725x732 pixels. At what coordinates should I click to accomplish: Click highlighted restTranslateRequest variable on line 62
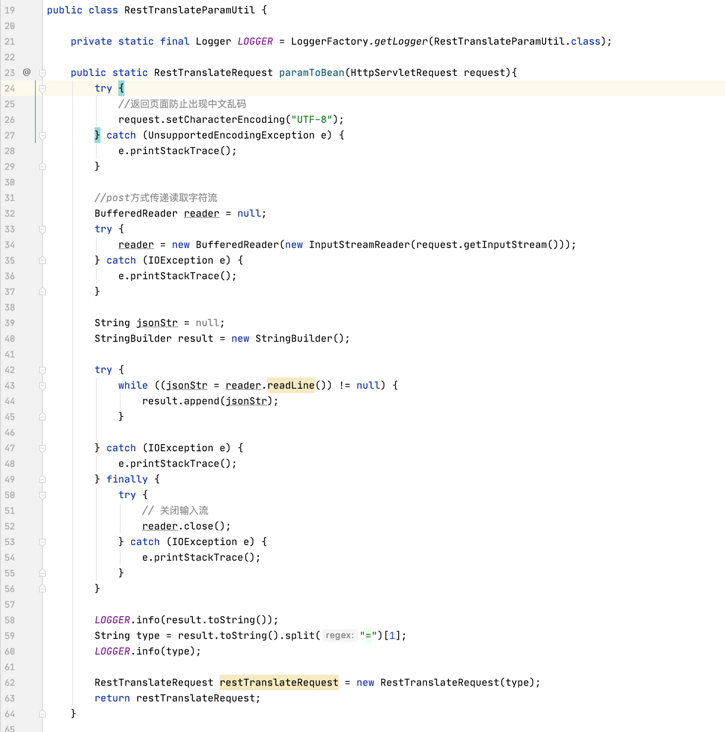pyautogui.click(x=279, y=683)
